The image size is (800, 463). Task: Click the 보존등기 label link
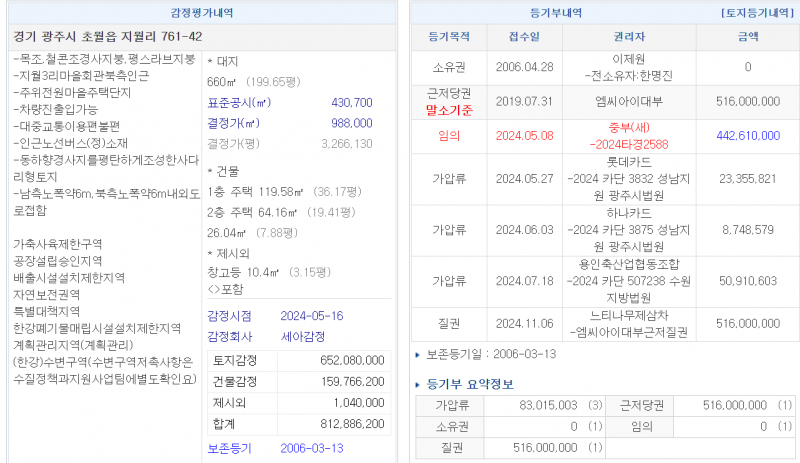tap(229, 448)
